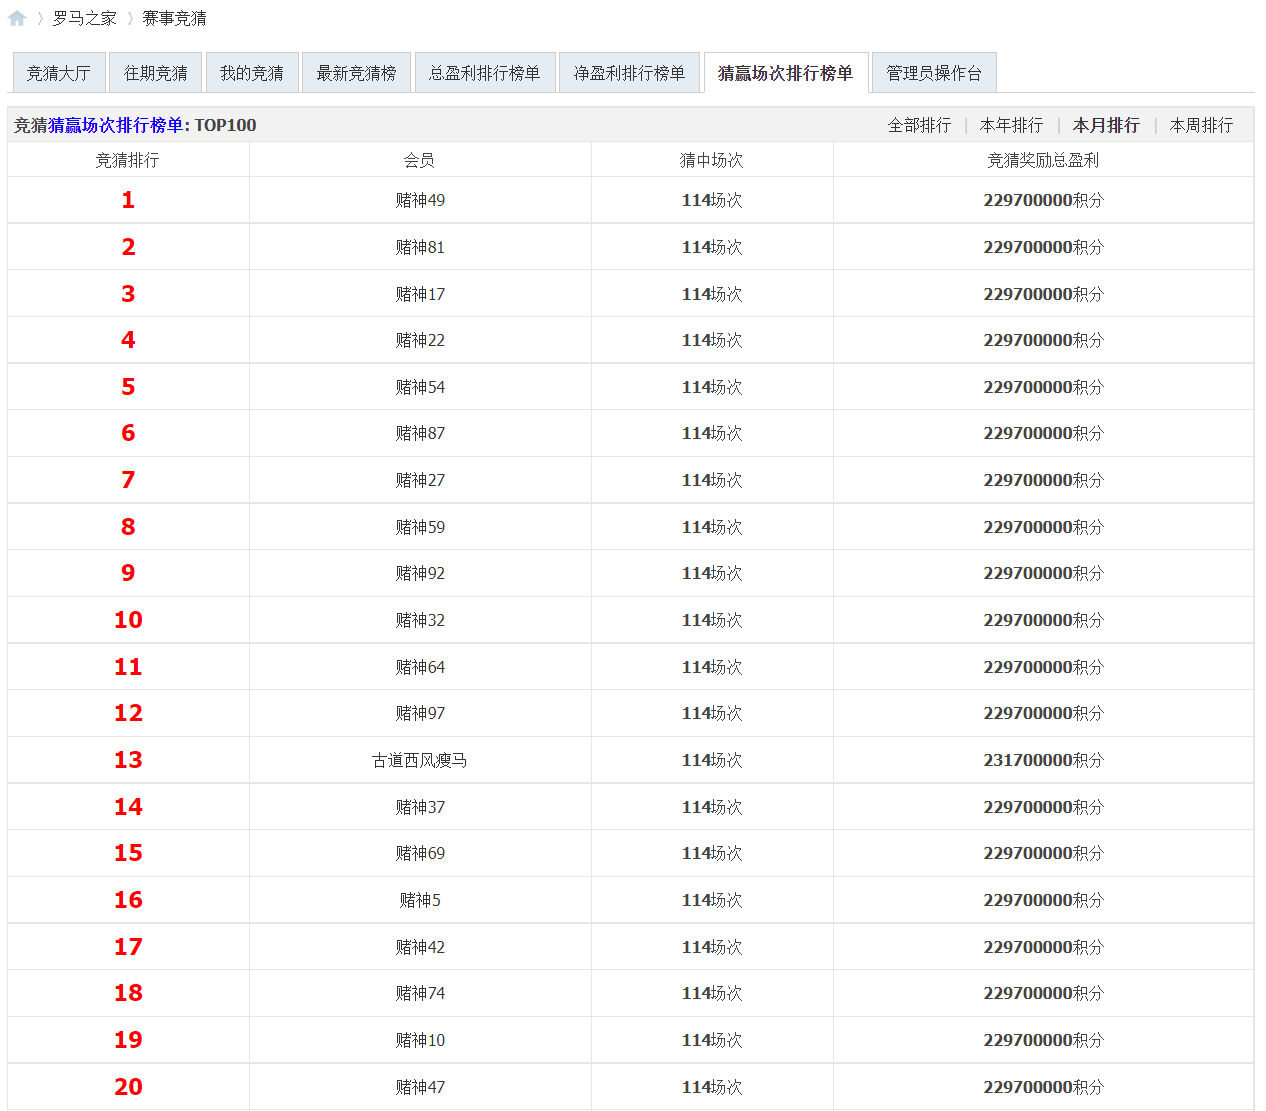This screenshot has height=1111, width=1266.
Task: Open member 古道西风瘦马 profile
Action: (x=420, y=760)
